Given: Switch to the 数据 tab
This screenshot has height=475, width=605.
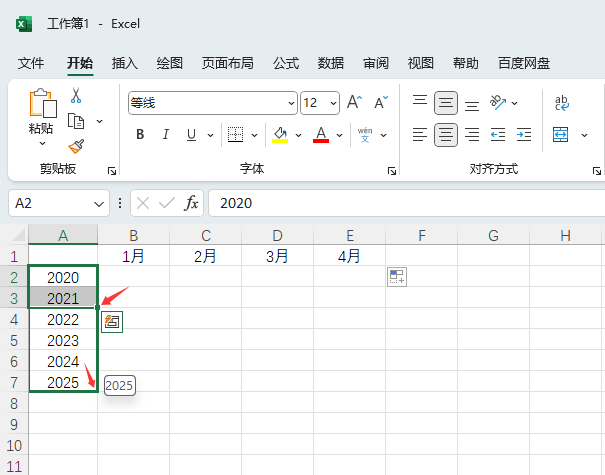Looking at the screenshot, I should tap(331, 63).
